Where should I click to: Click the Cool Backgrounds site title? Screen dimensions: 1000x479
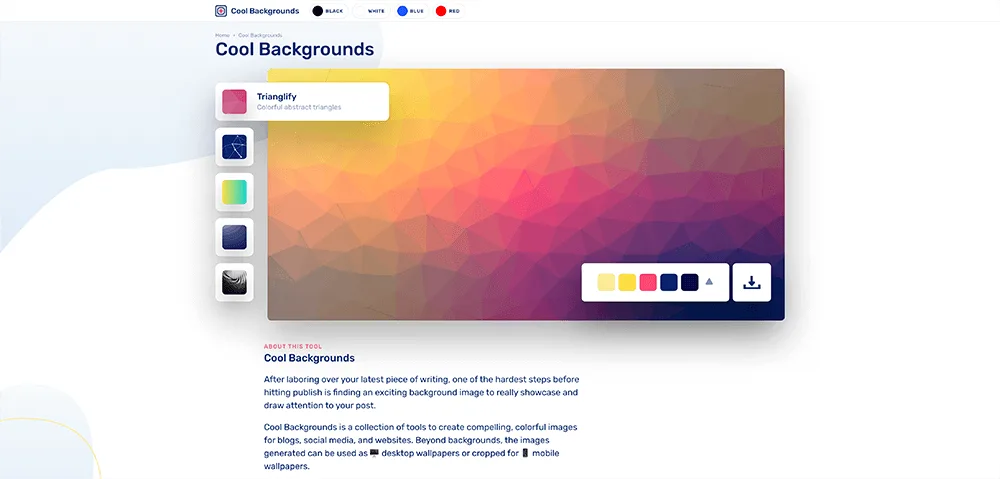pyautogui.click(x=265, y=11)
